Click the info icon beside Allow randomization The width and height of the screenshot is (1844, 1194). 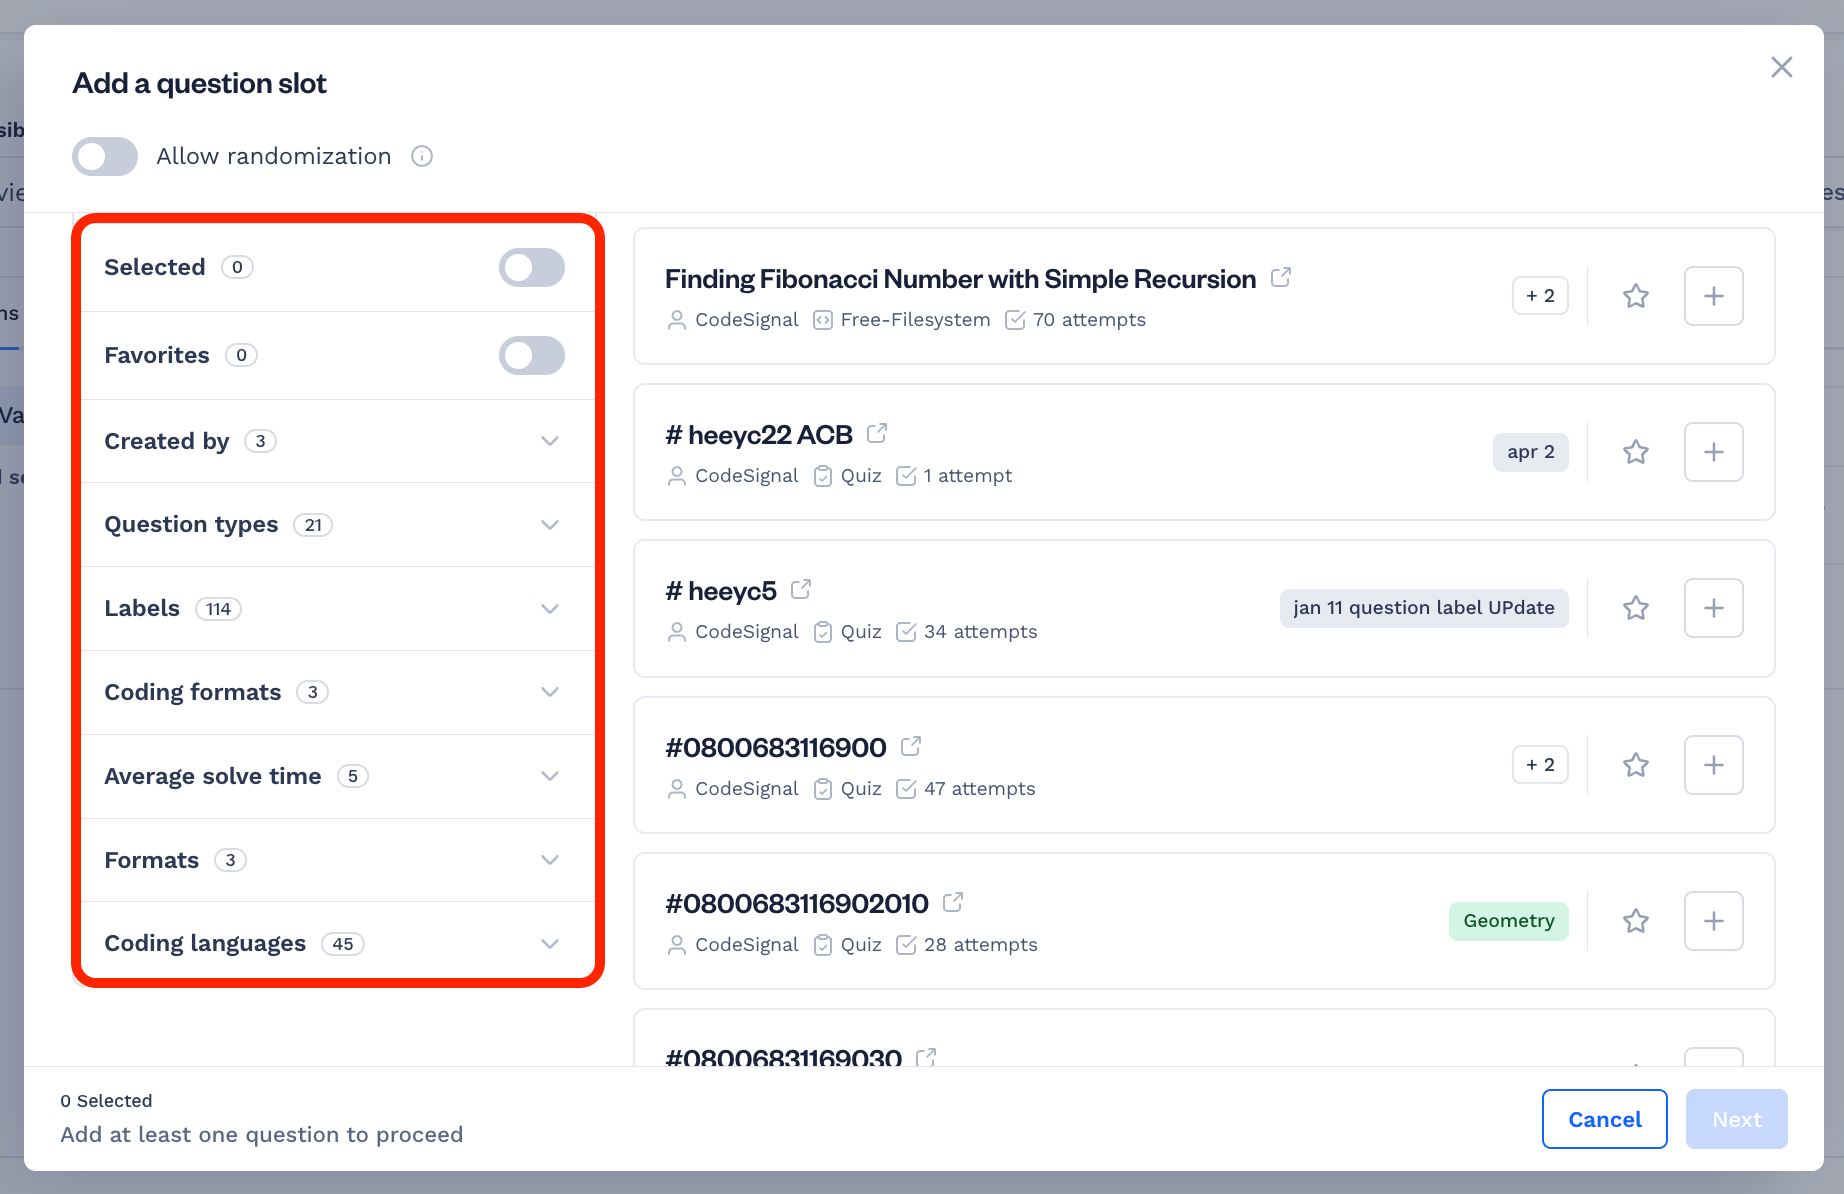422,156
